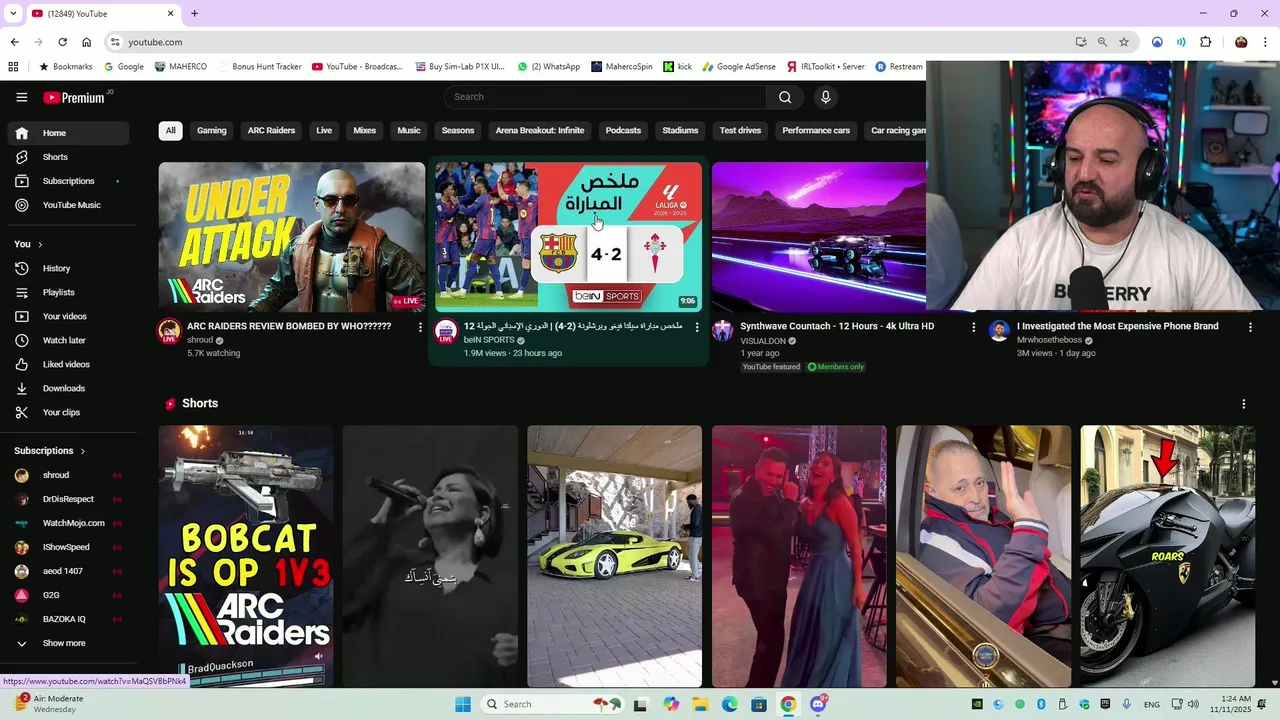The width and height of the screenshot is (1280, 720).
Task: Click the beIN SPORTS channel avatar
Action: pos(446,331)
